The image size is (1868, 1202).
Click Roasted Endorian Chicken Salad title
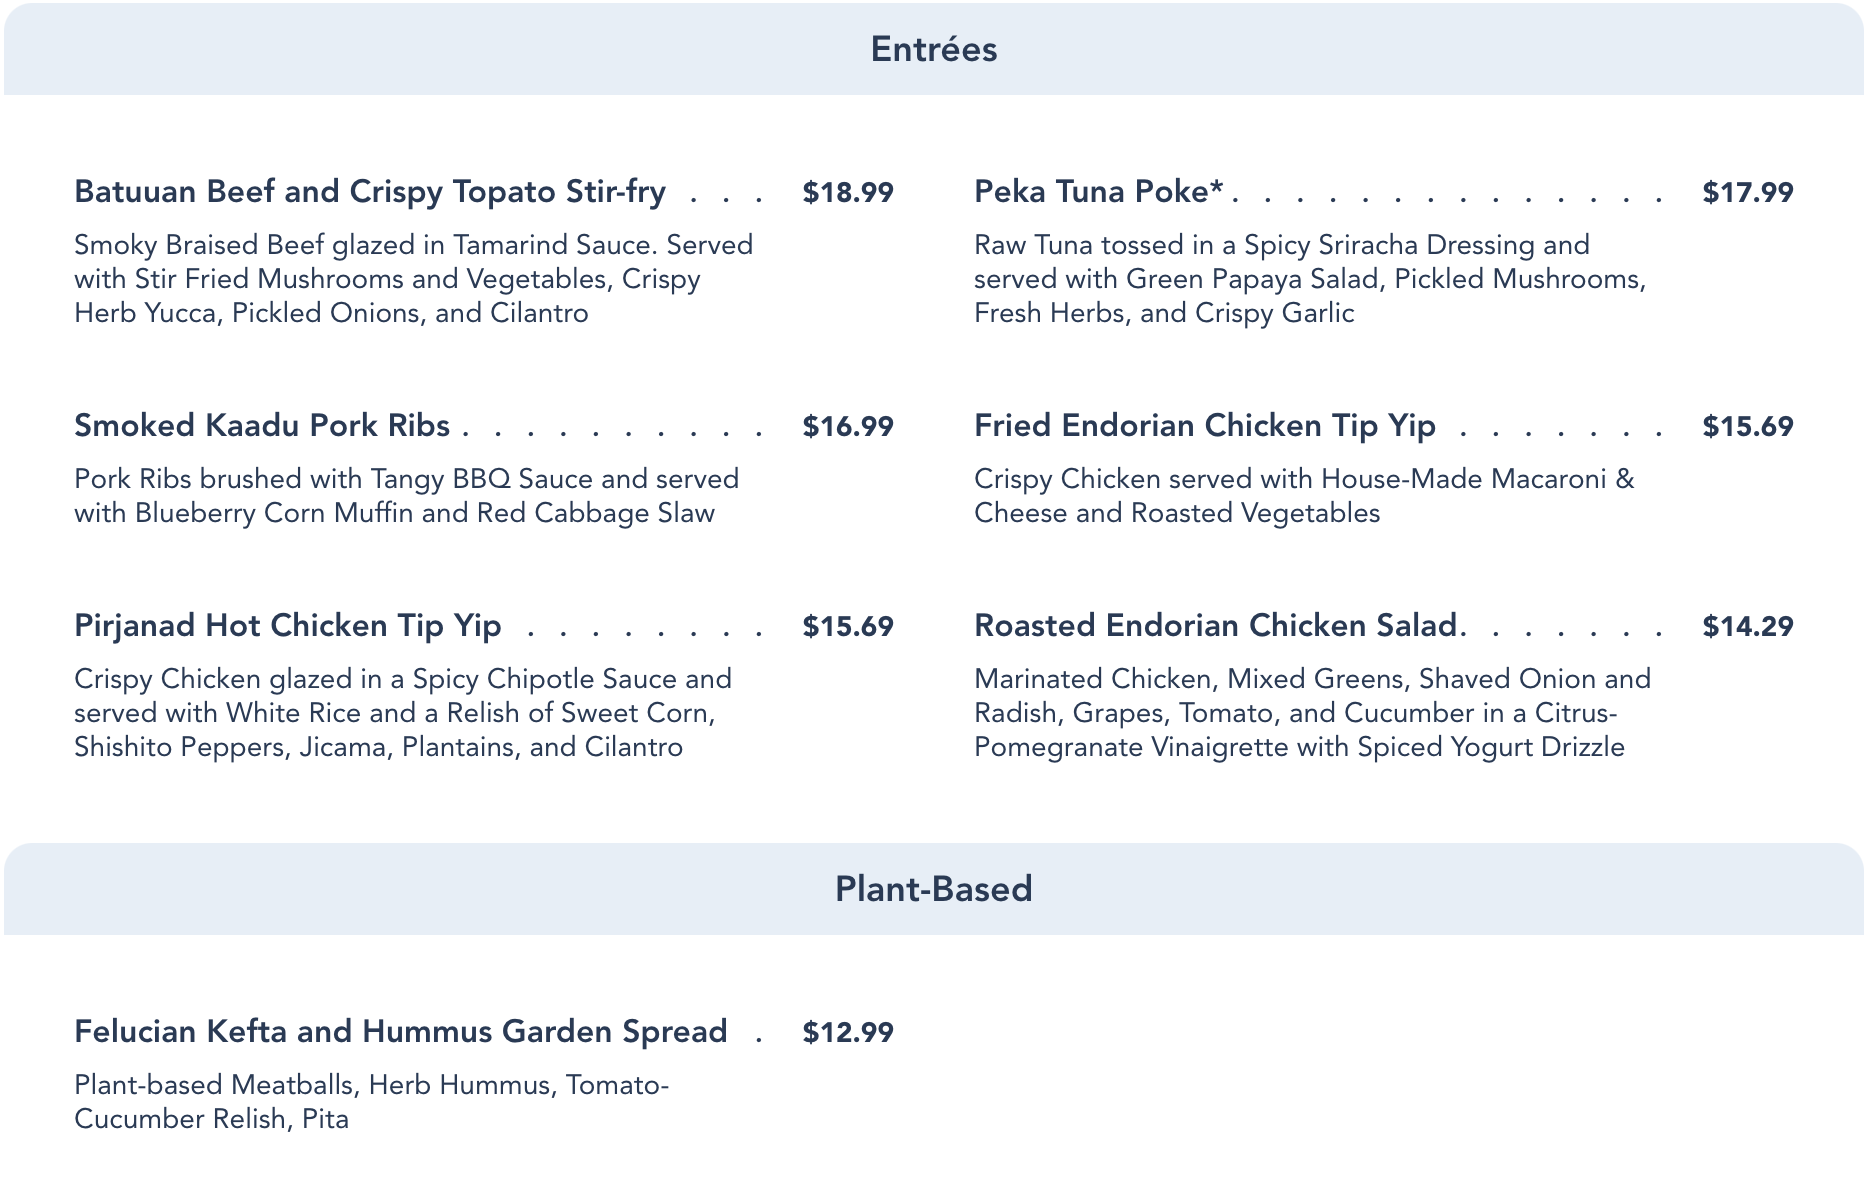click(1216, 626)
